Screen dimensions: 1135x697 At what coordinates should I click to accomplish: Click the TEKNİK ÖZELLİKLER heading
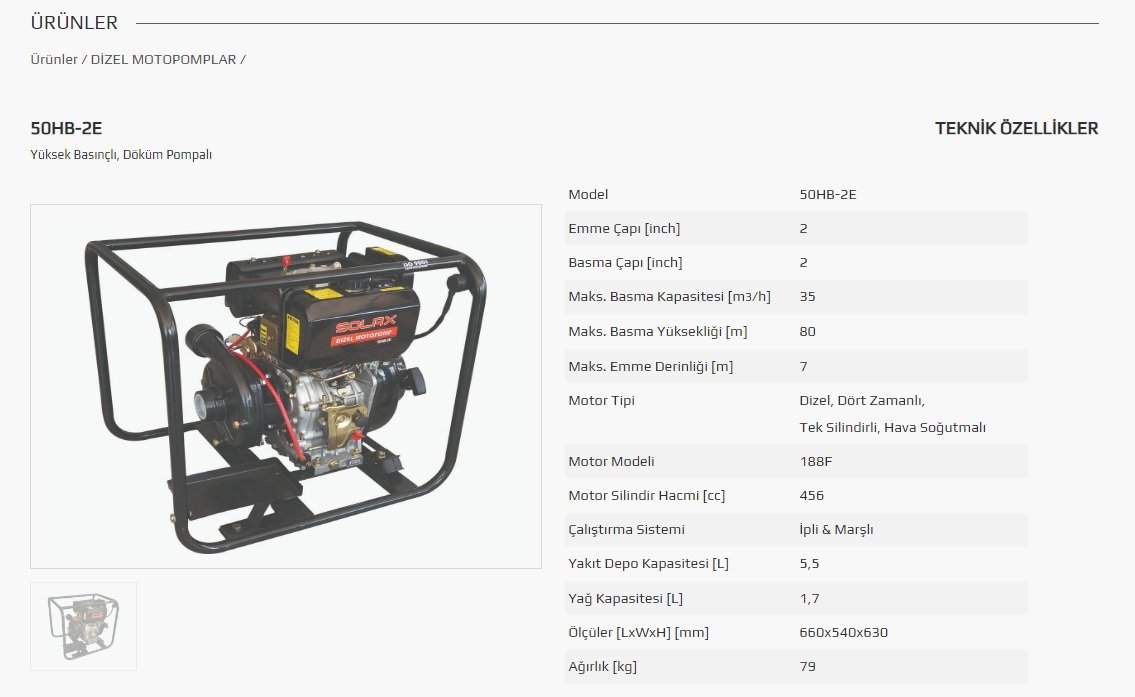(x=1016, y=128)
